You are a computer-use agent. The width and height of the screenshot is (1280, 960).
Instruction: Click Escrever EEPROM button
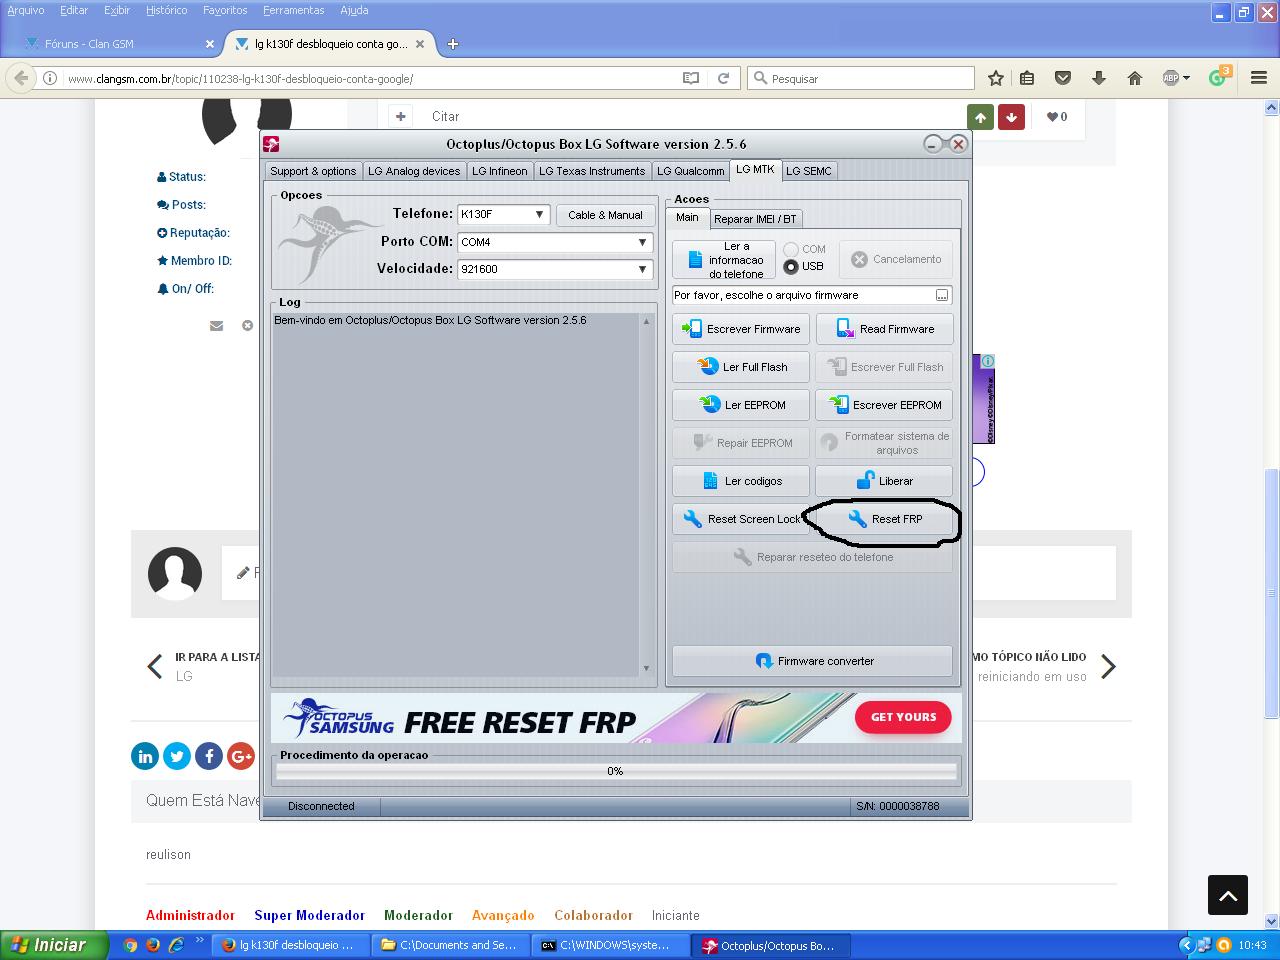coord(884,405)
